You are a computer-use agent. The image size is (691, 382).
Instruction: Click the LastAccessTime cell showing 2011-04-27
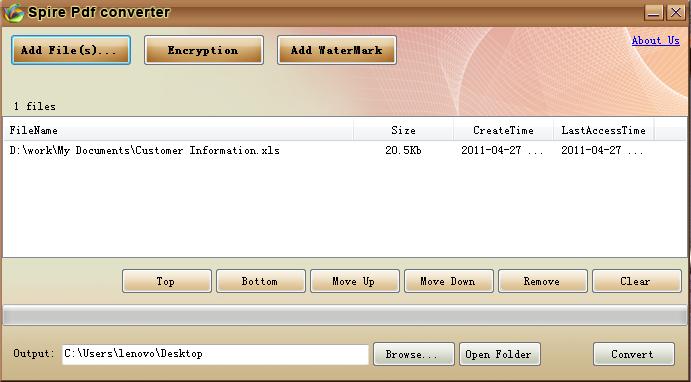click(602, 150)
